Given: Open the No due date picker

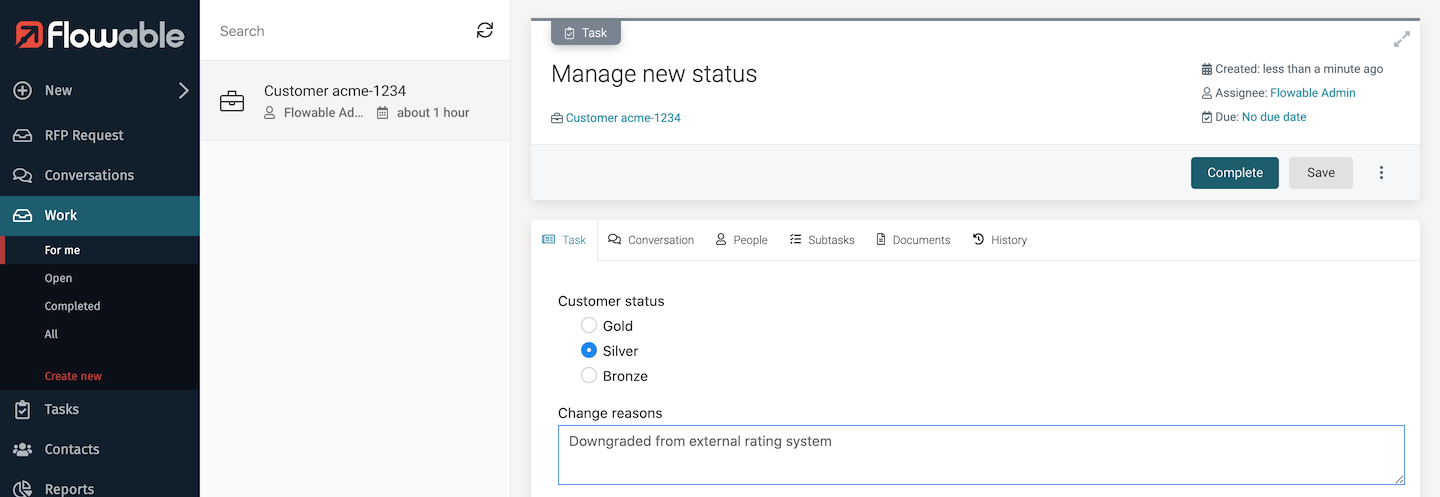Looking at the screenshot, I should 1273,117.
